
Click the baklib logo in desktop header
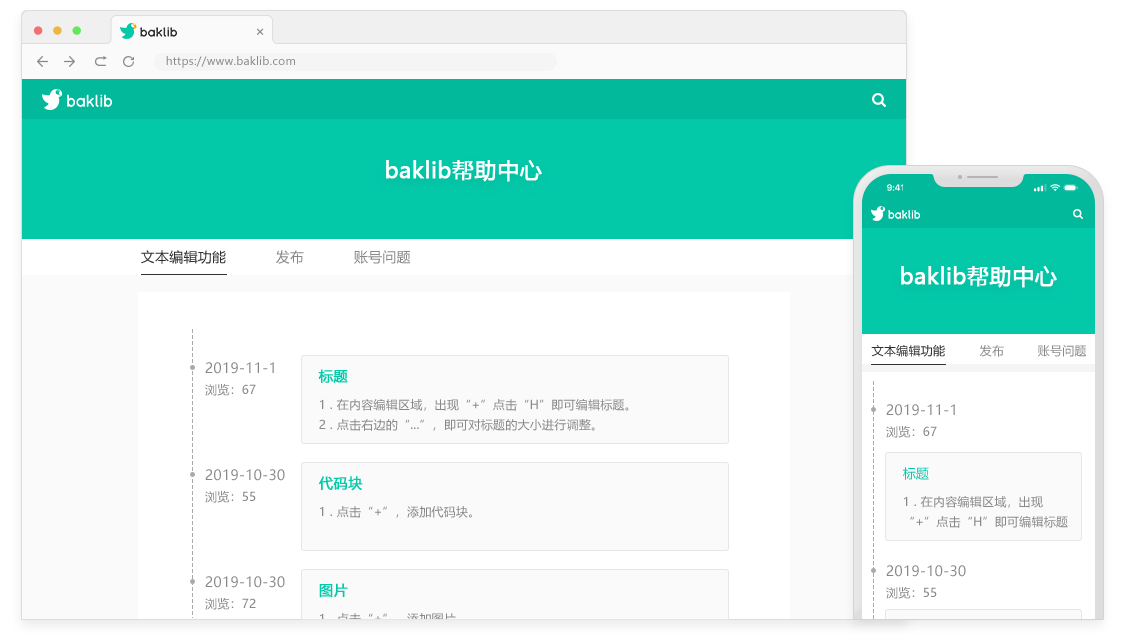click(77, 100)
